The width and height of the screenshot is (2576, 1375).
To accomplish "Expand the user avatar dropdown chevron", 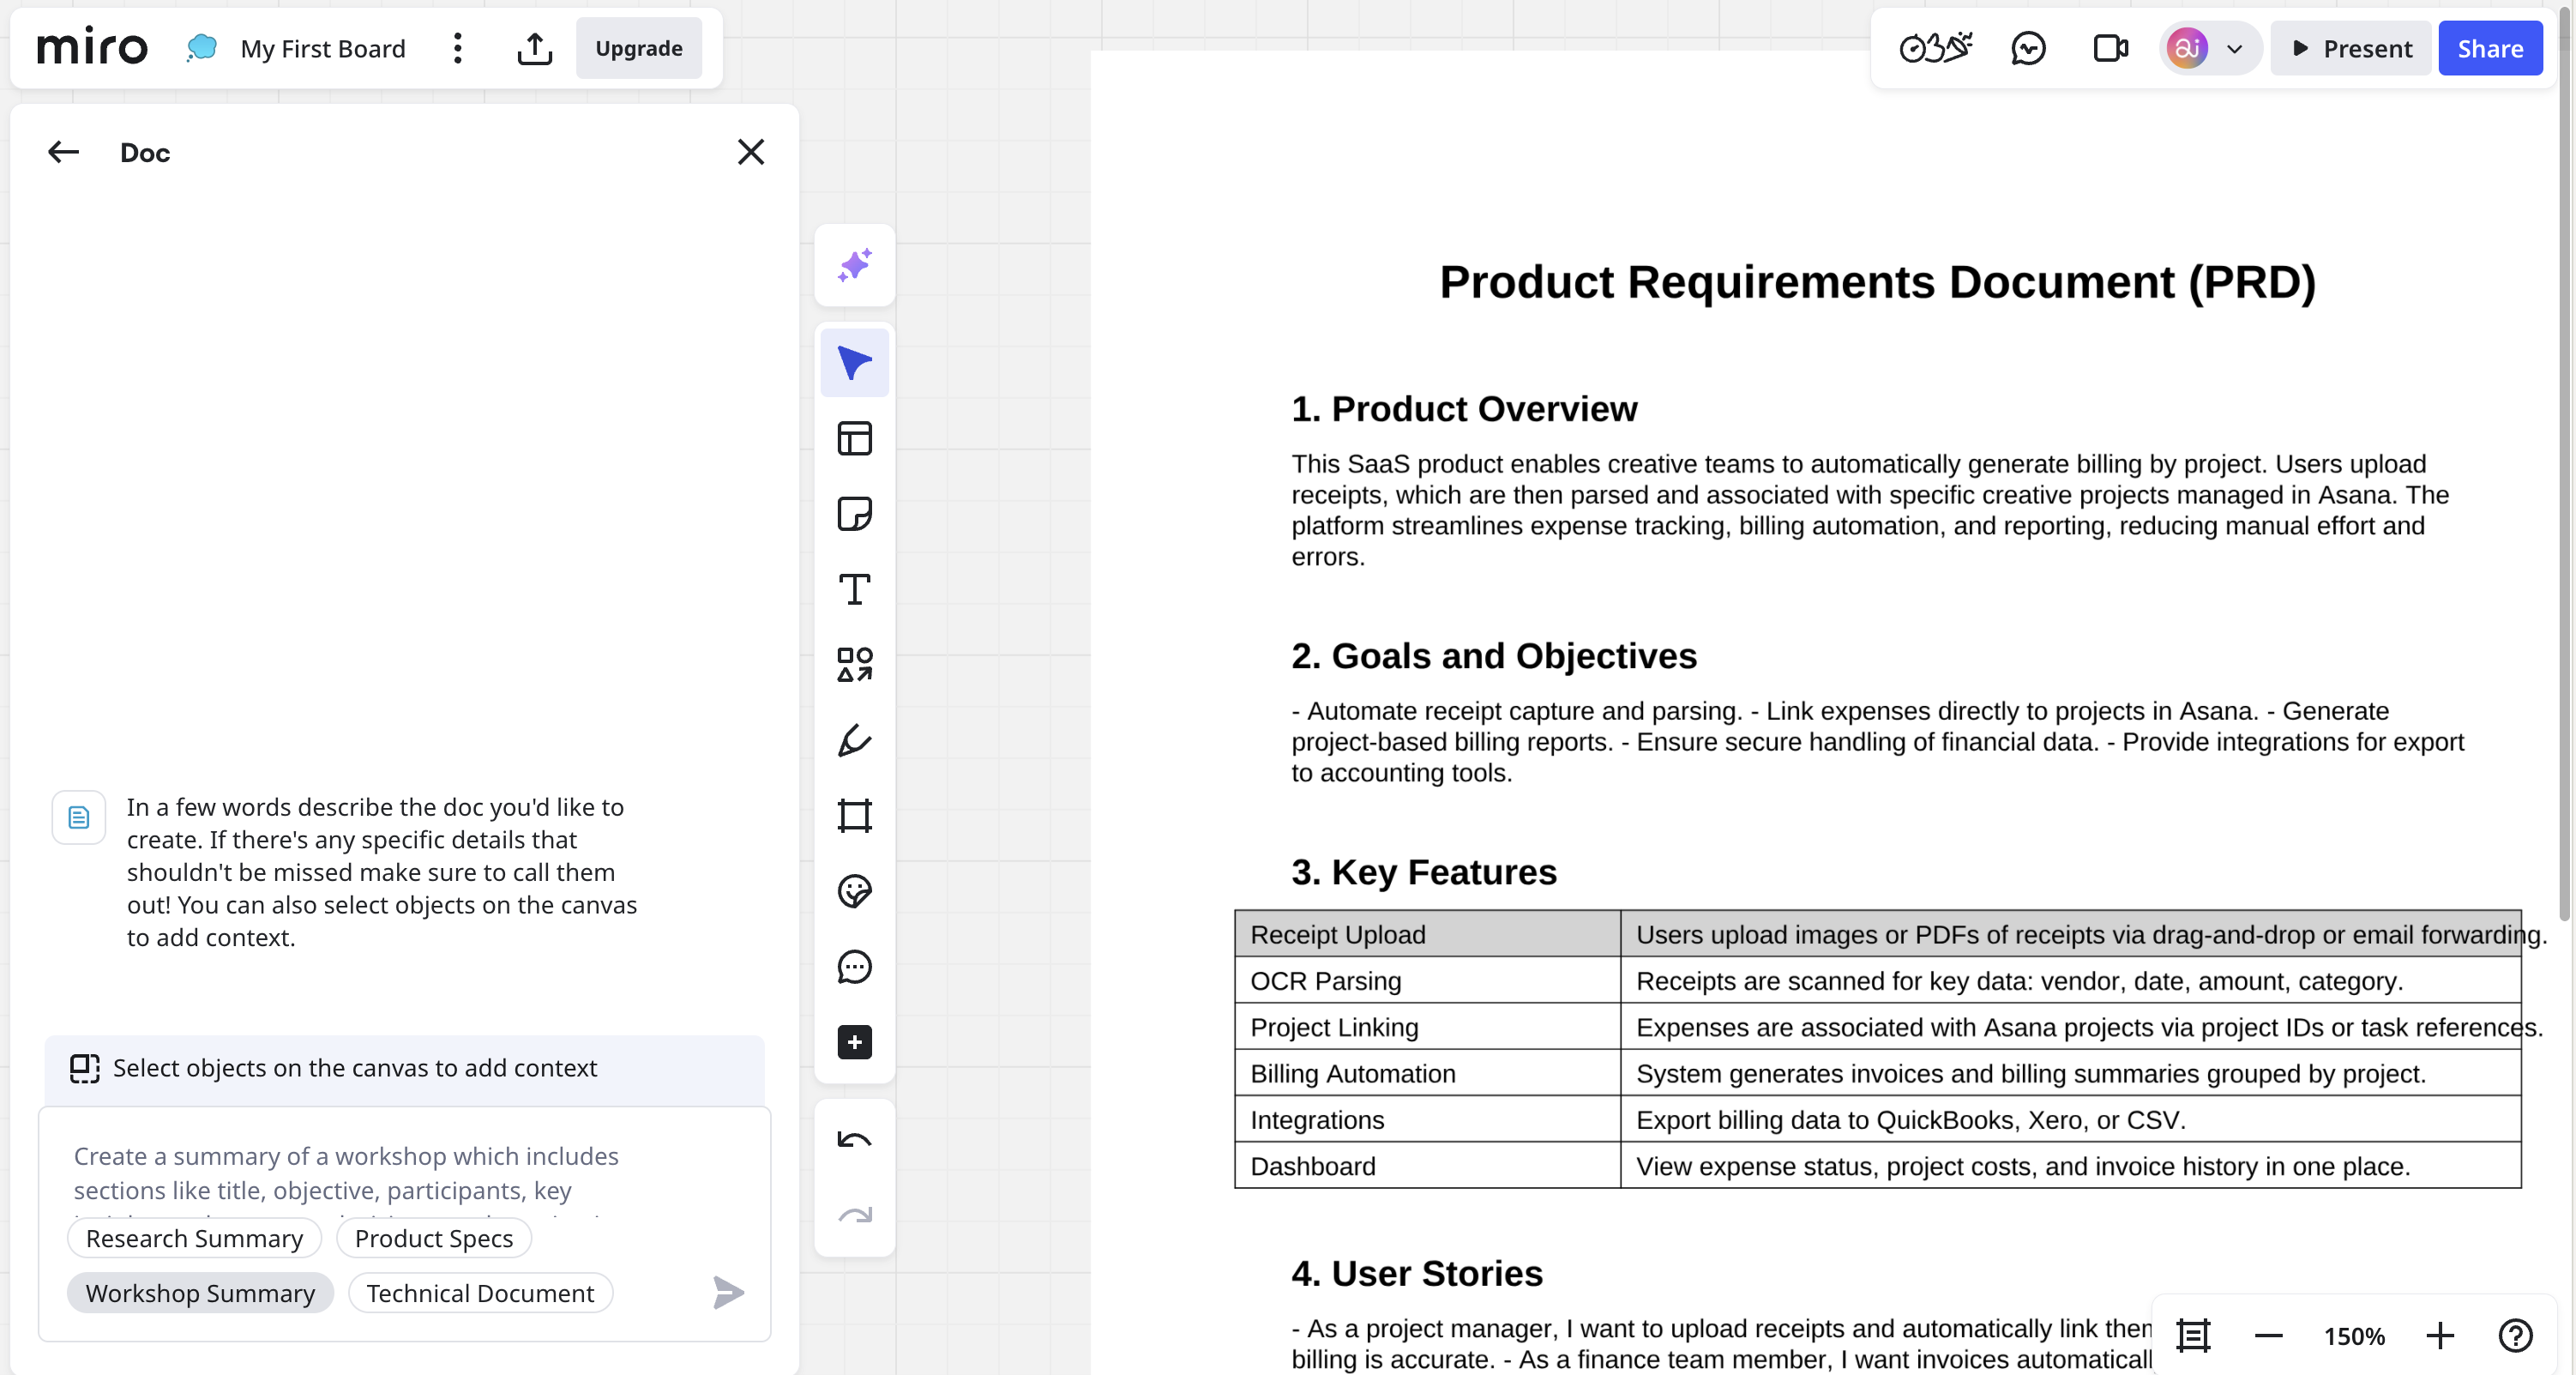I will [x=2234, y=48].
